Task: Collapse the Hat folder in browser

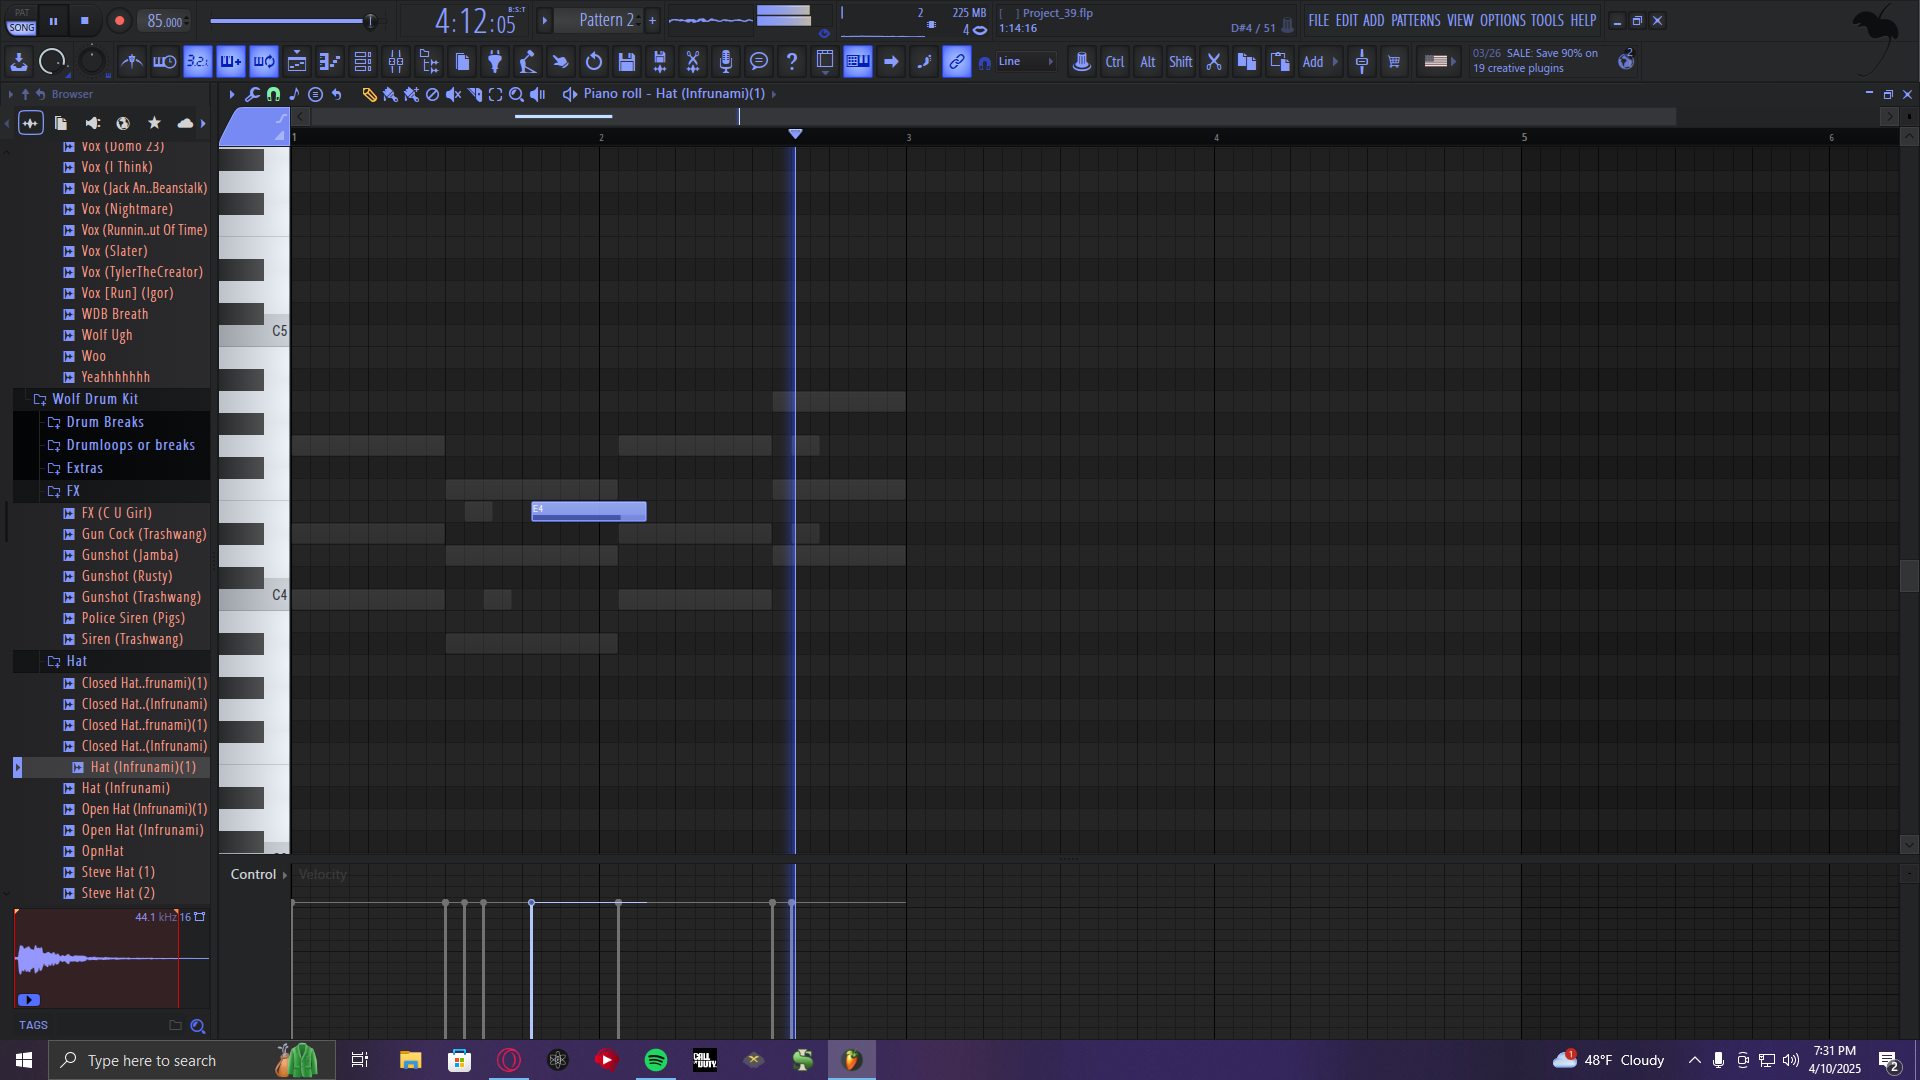Action: 76,661
